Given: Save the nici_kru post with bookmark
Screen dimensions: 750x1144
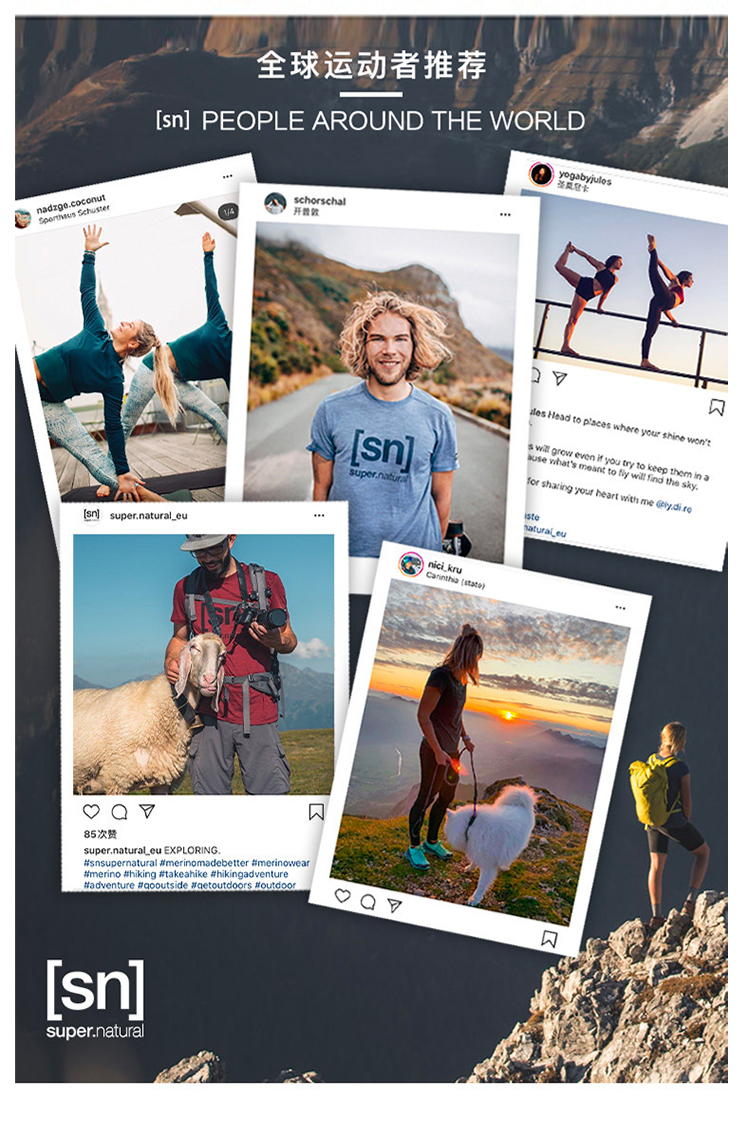Looking at the screenshot, I should 549,939.
